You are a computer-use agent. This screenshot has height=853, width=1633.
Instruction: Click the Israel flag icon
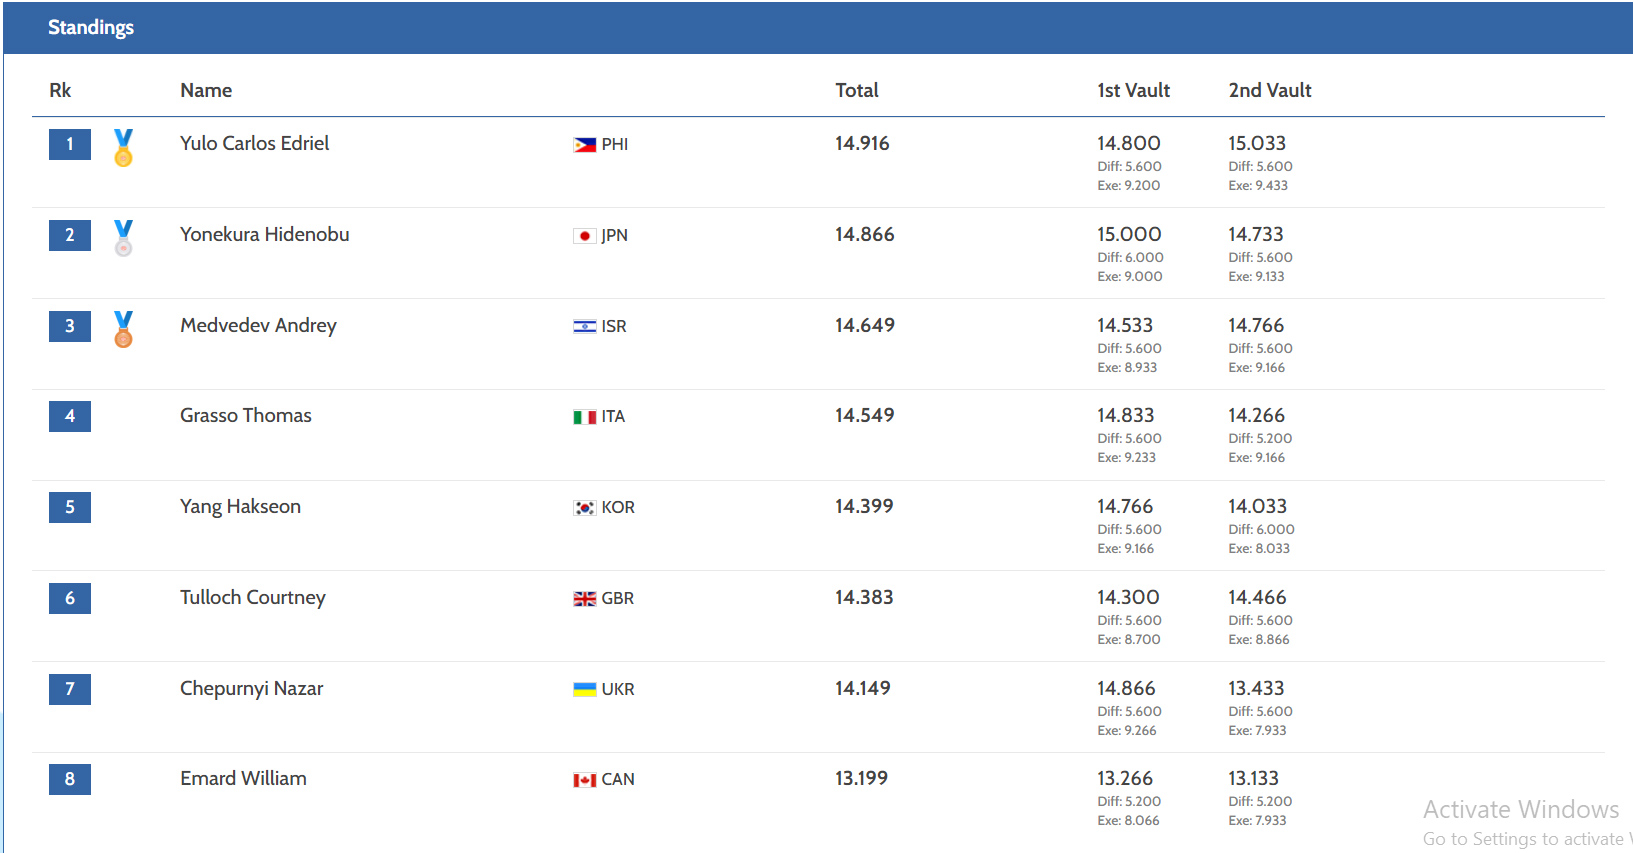click(x=585, y=327)
